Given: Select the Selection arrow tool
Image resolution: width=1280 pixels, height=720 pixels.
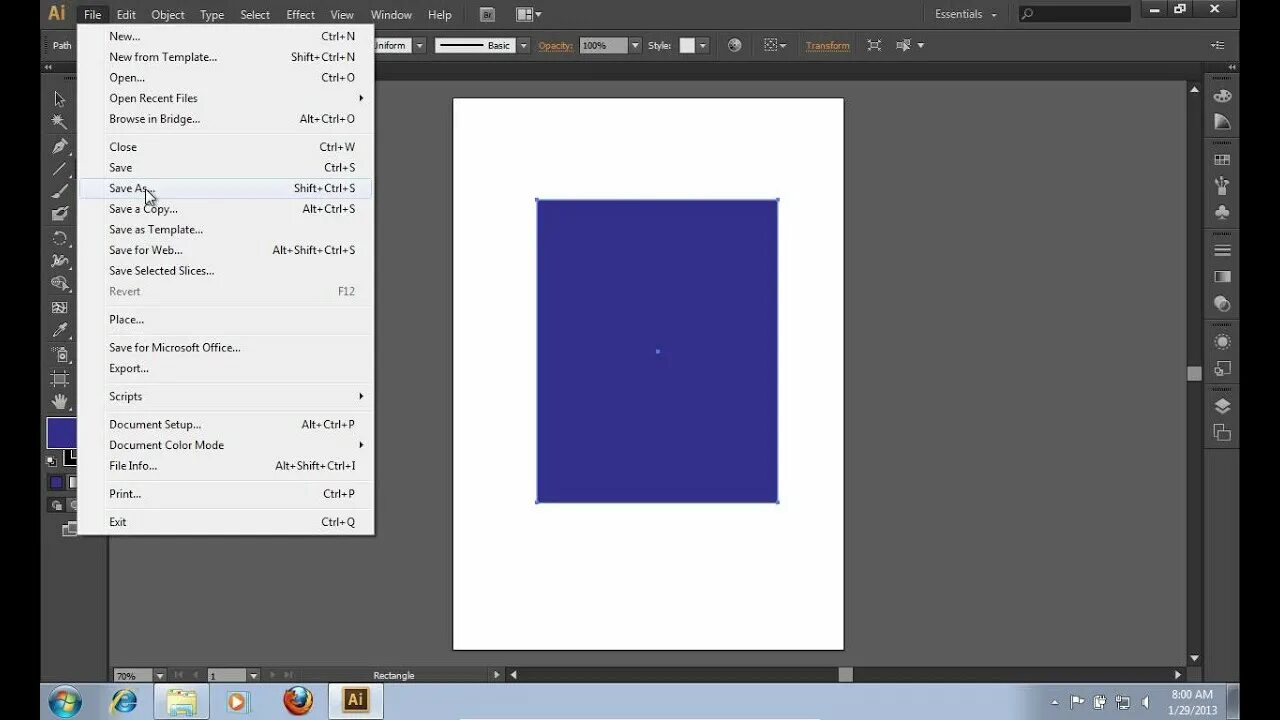Looking at the screenshot, I should click(x=60, y=99).
